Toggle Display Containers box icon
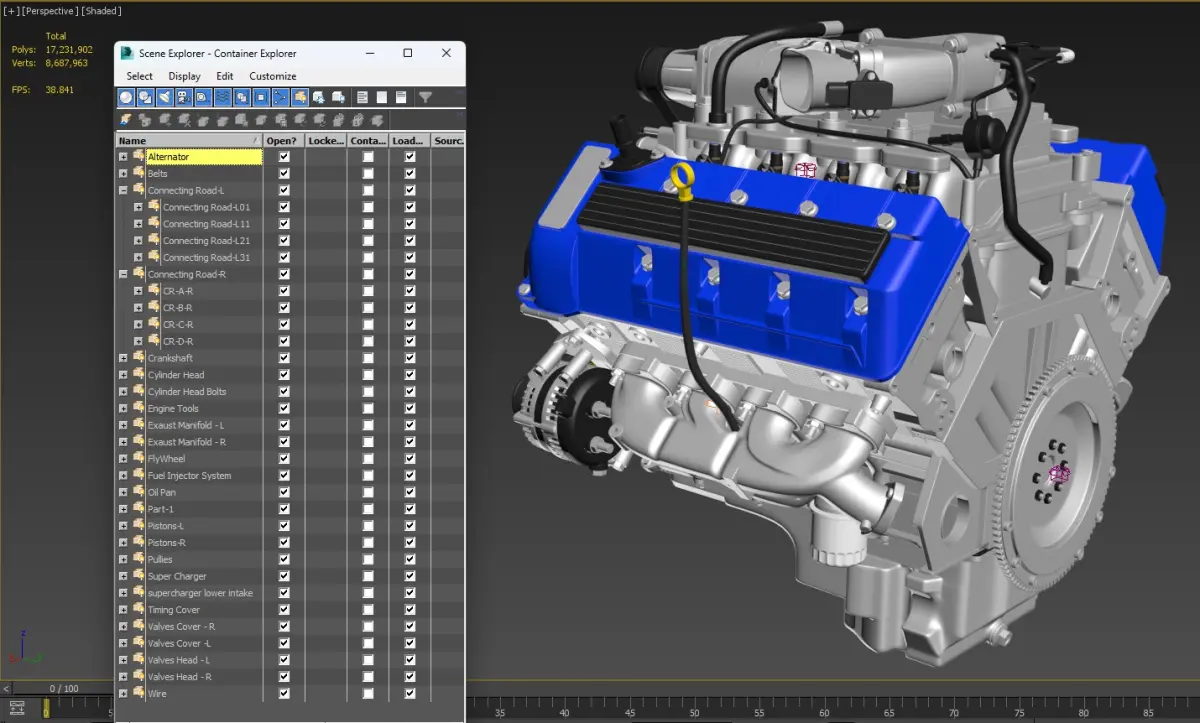 299,97
